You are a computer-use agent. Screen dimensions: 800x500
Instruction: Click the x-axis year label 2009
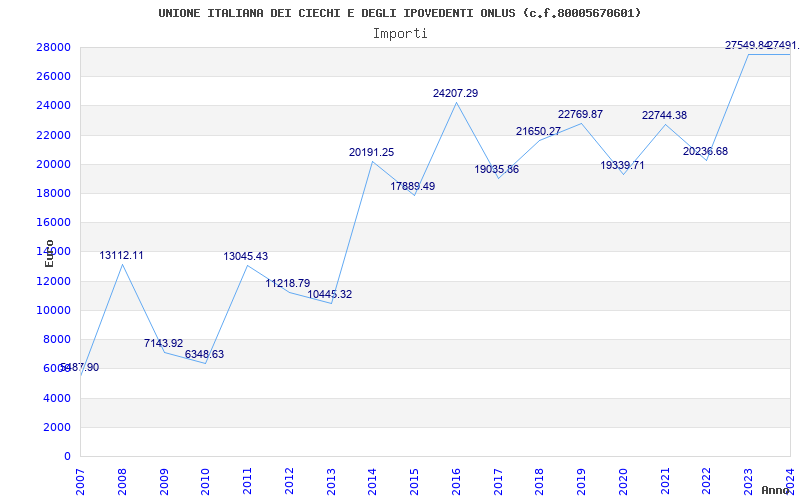click(164, 482)
